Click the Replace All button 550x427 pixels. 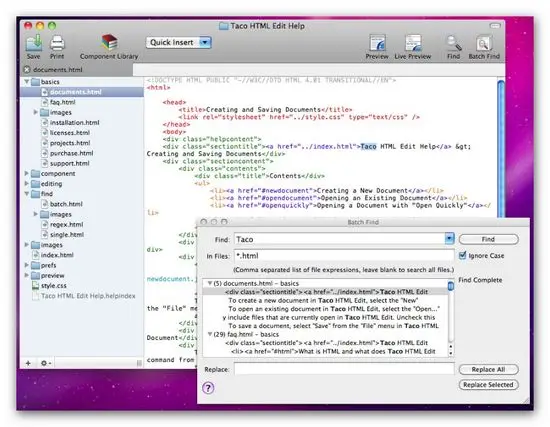coord(488,369)
